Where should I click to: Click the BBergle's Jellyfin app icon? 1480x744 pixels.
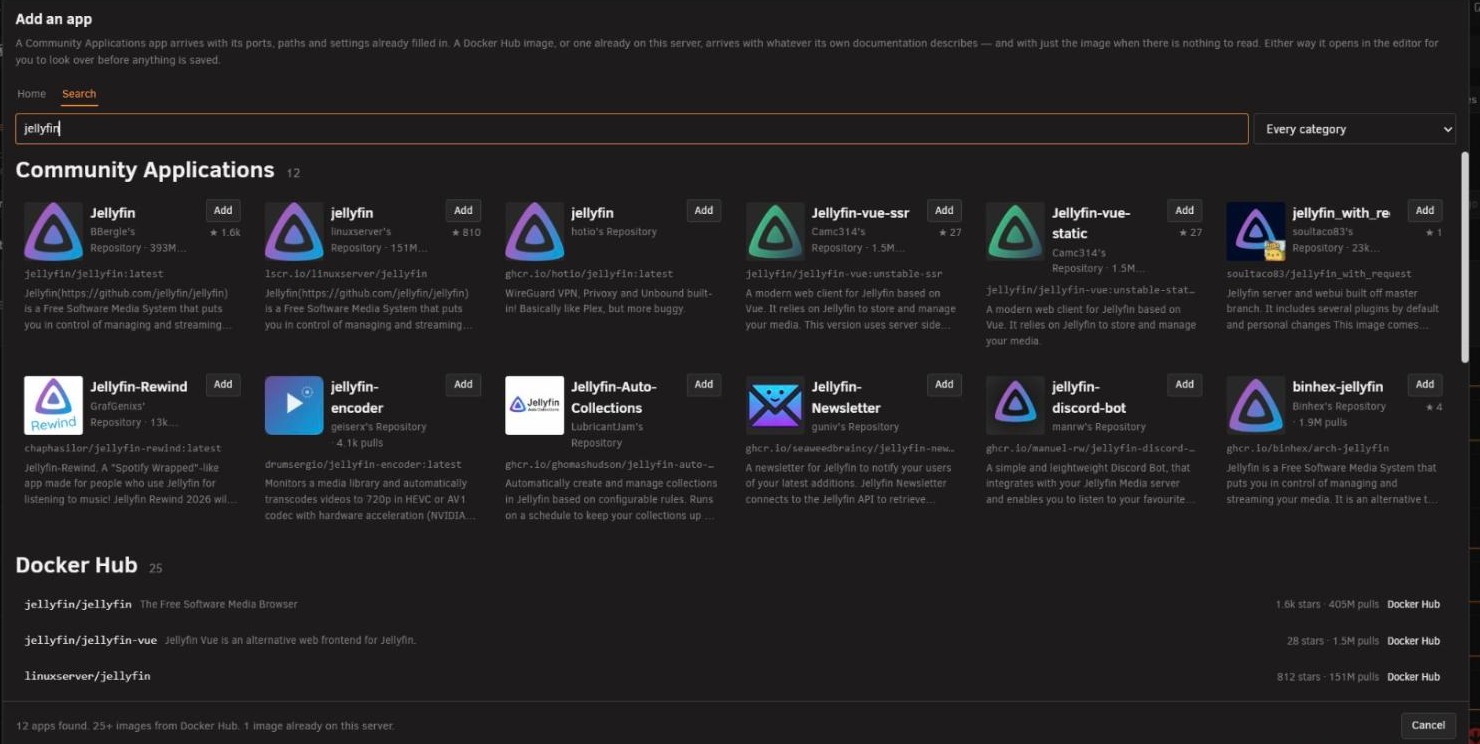click(54, 231)
